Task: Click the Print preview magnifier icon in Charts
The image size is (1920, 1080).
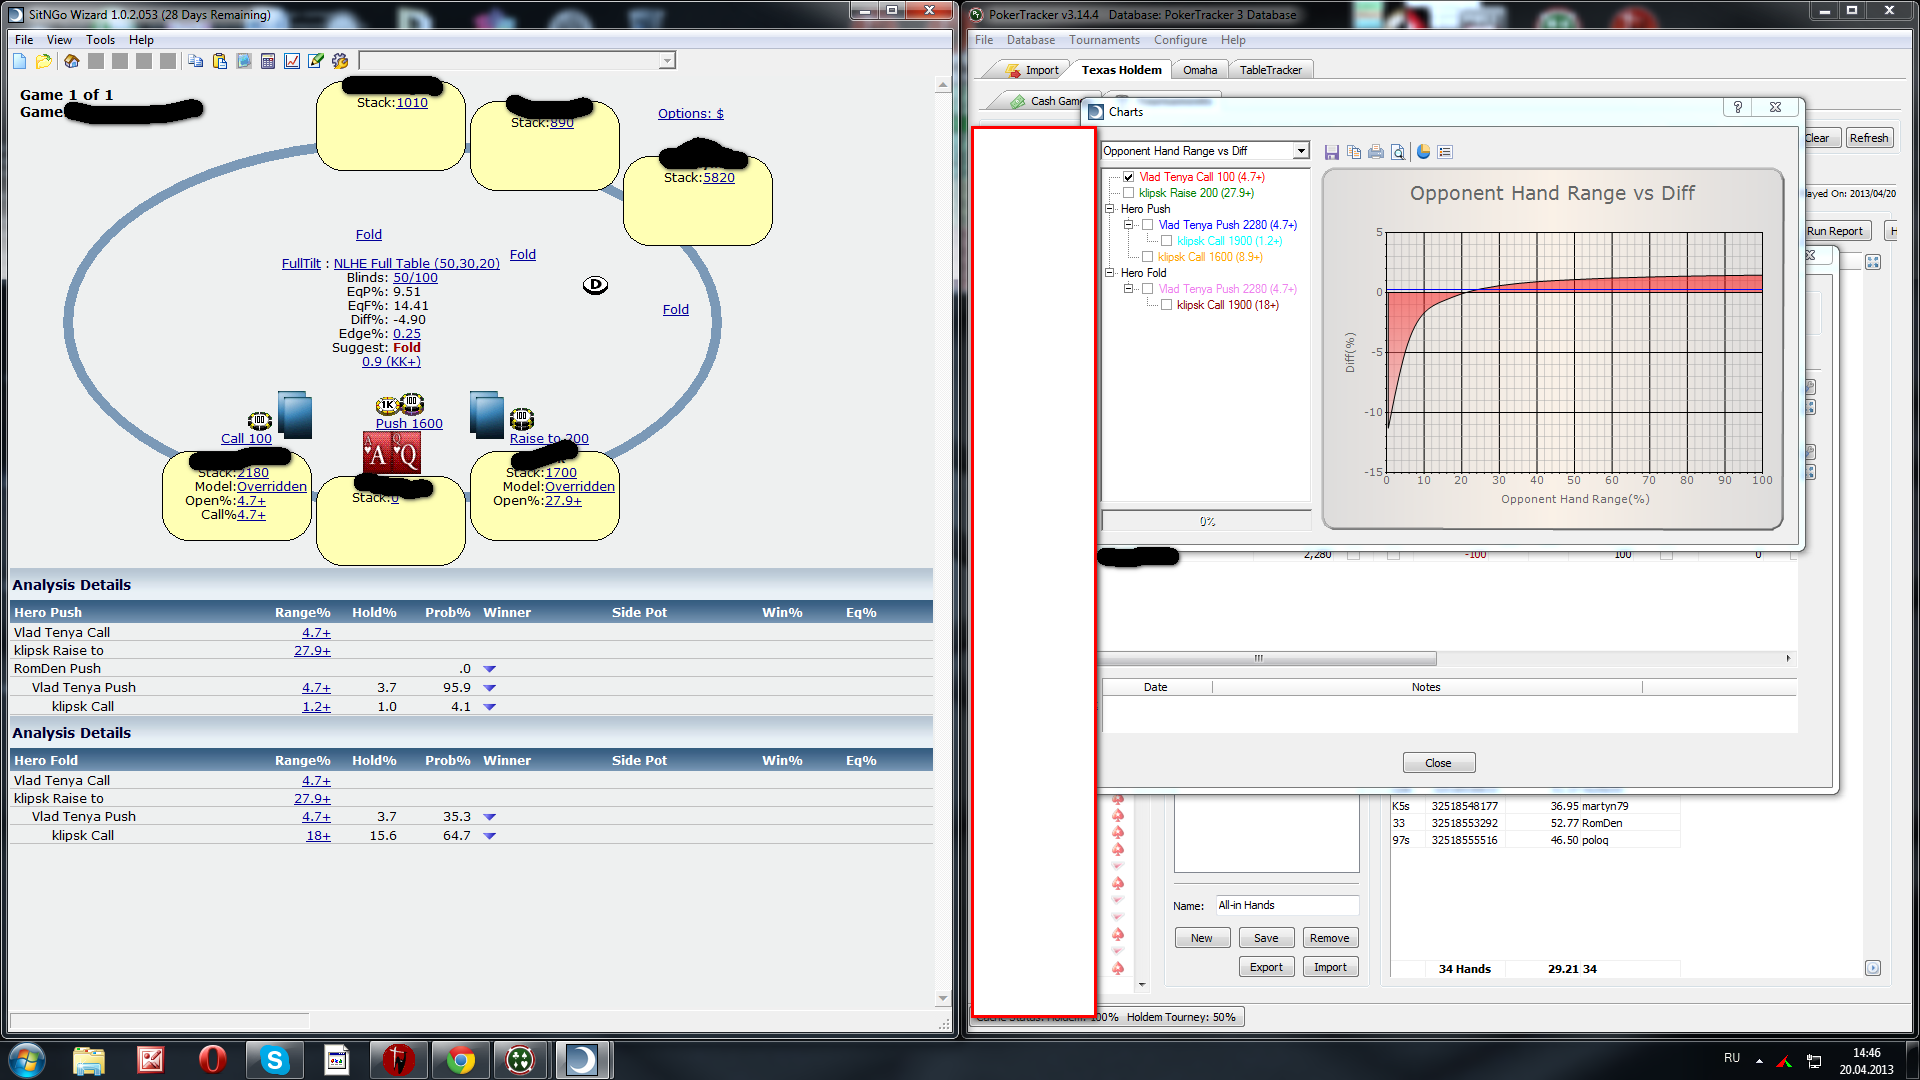Action: (x=1398, y=152)
